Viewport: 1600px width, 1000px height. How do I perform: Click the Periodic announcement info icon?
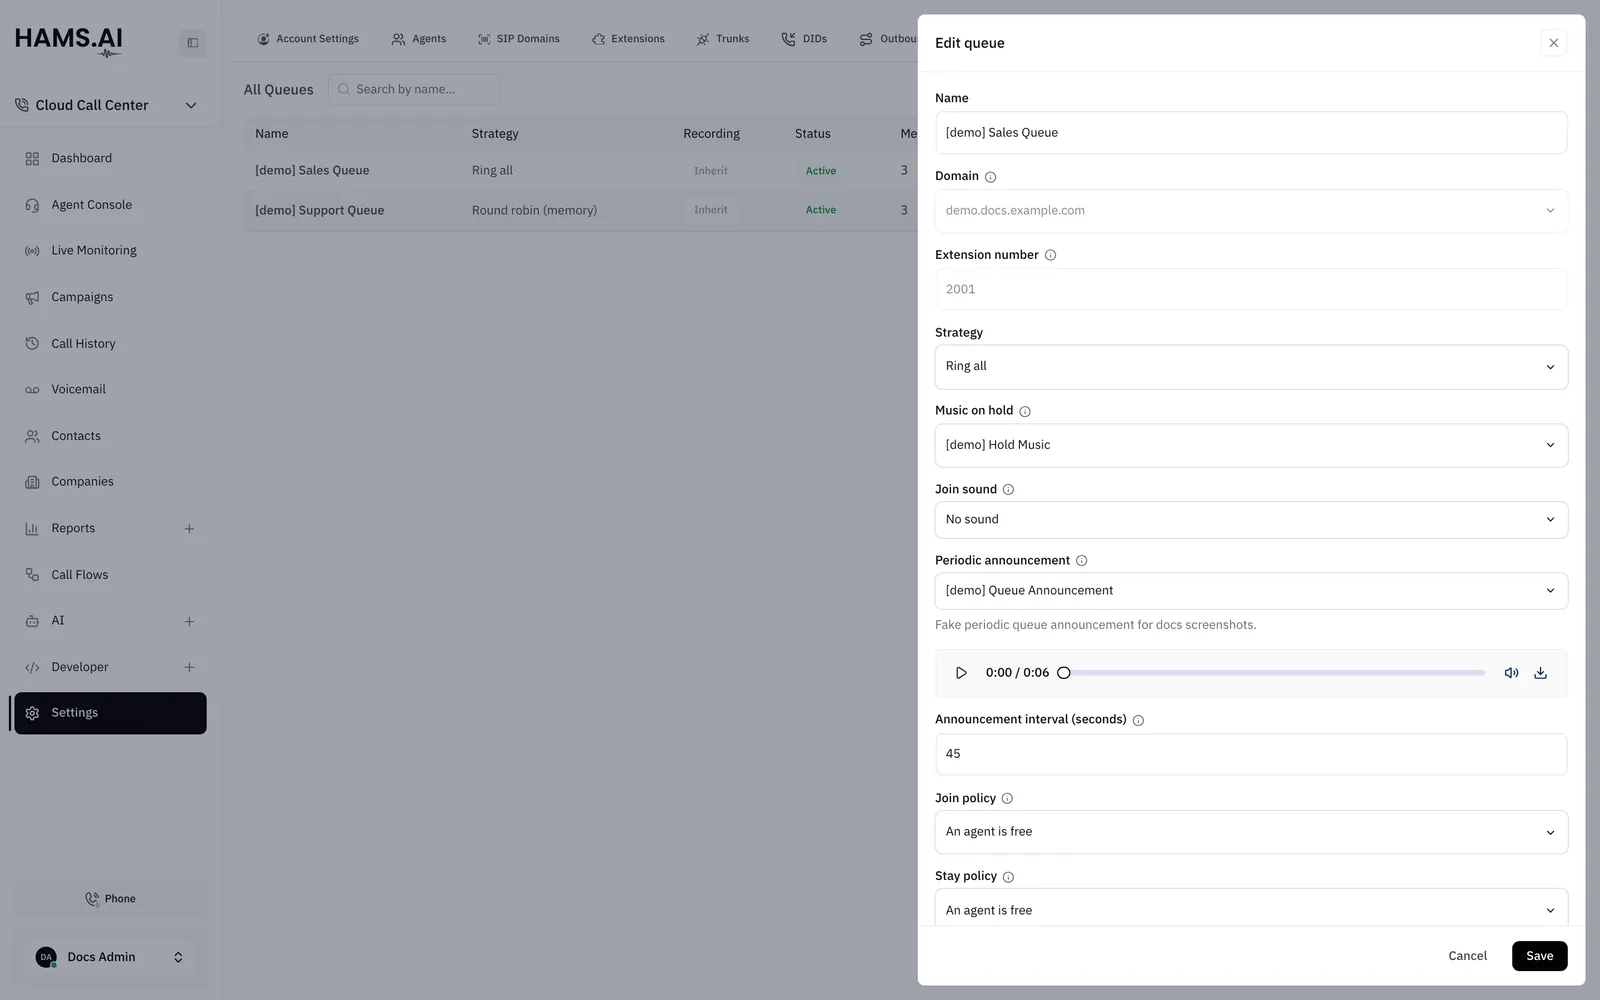(1081, 561)
